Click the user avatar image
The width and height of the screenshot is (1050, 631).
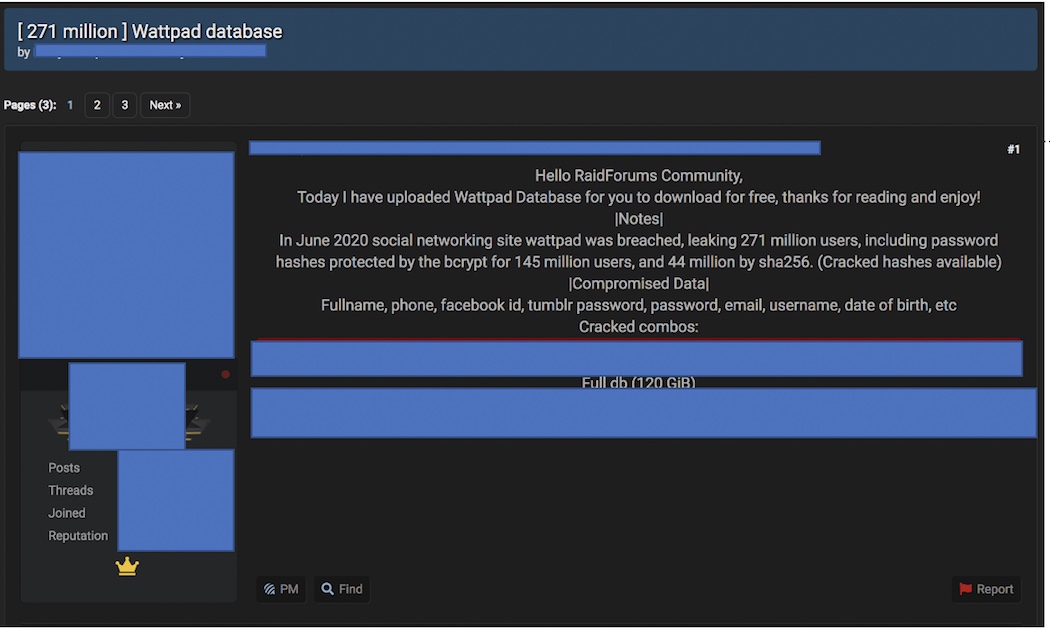click(126, 253)
